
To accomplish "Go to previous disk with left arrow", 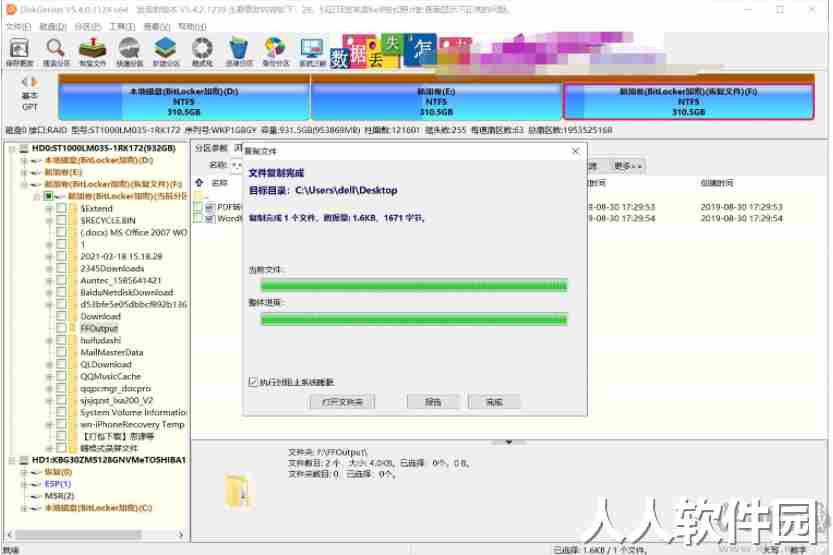I will pos(24,82).
